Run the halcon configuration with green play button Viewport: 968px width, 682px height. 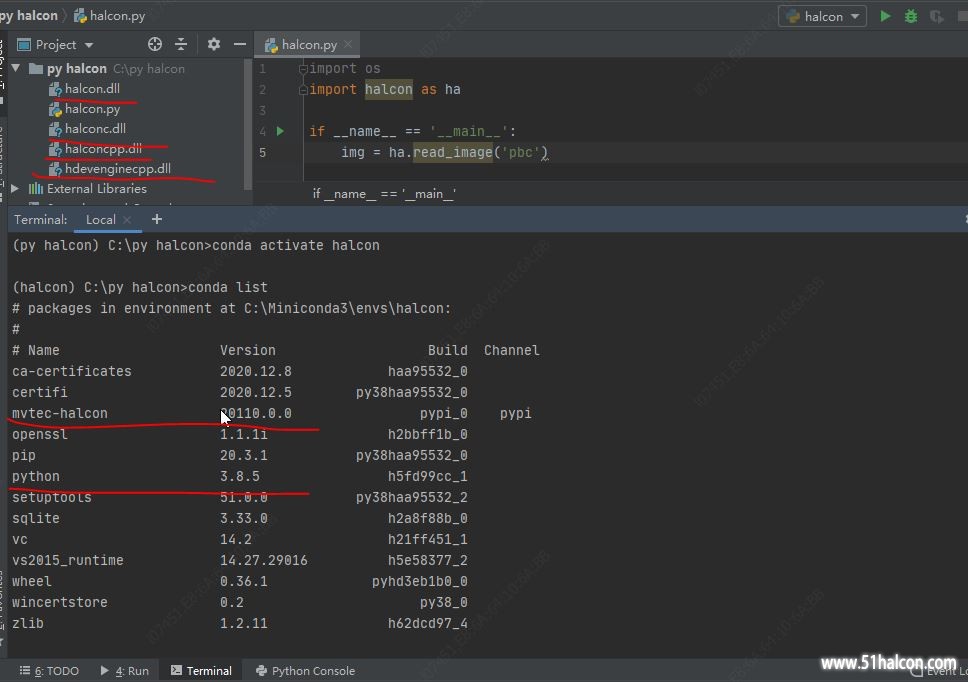tap(885, 16)
